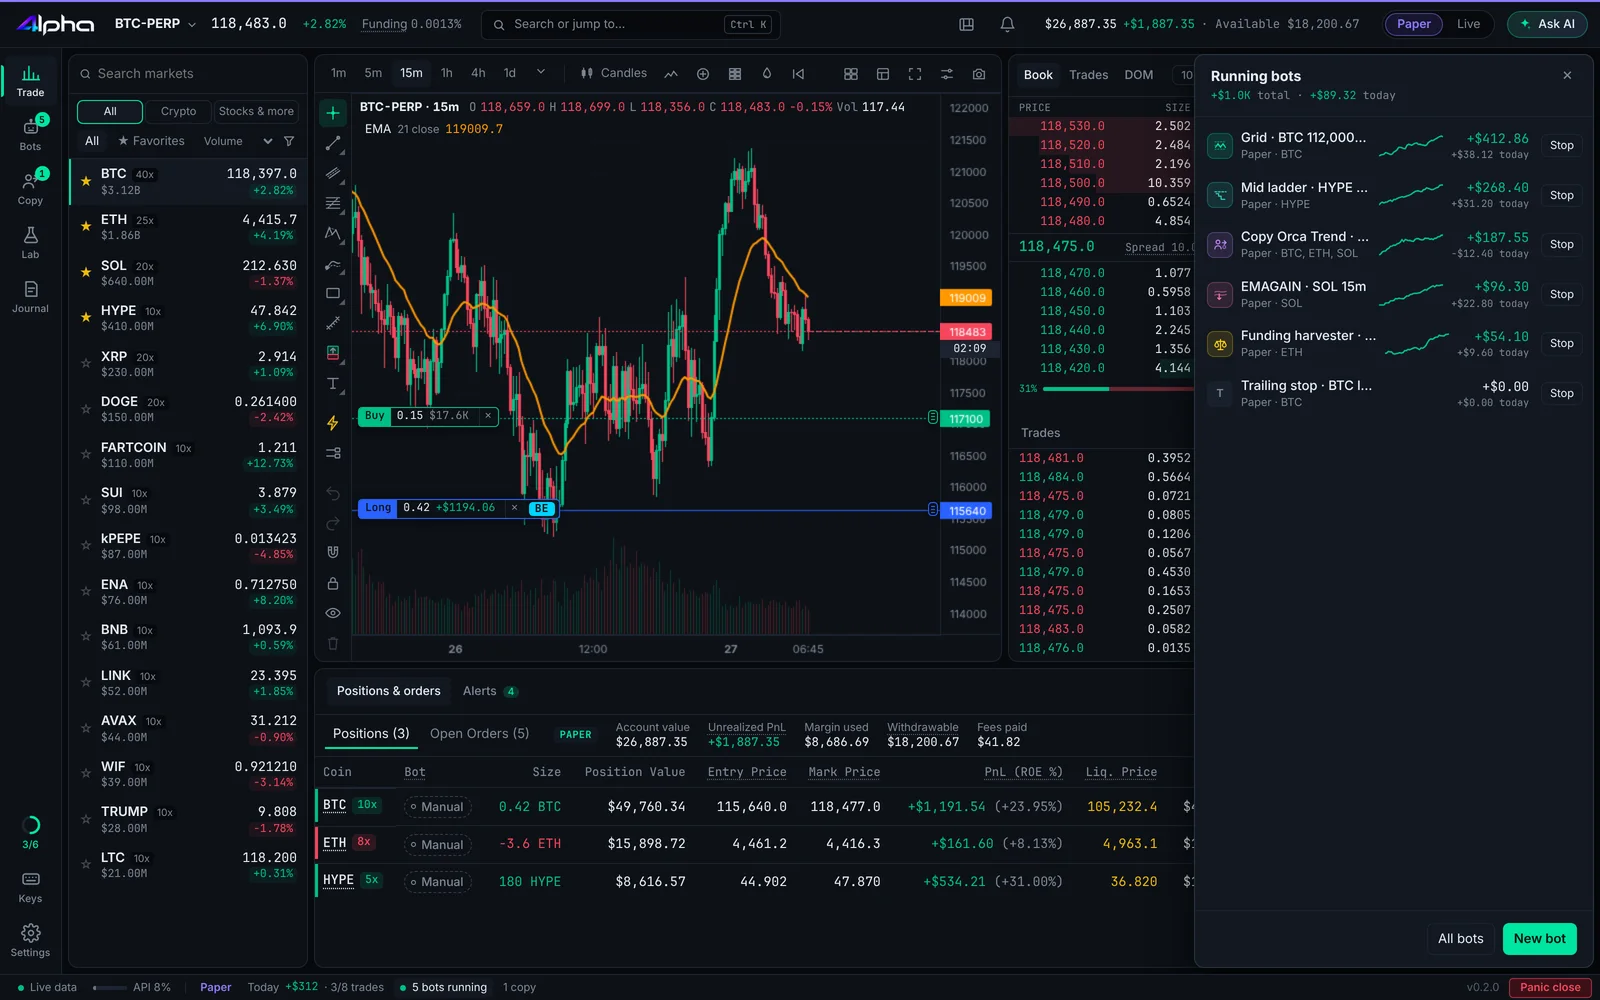Open the Bots sidebar section
Screen dimensions: 1600x1000
pyautogui.click(x=30, y=133)
